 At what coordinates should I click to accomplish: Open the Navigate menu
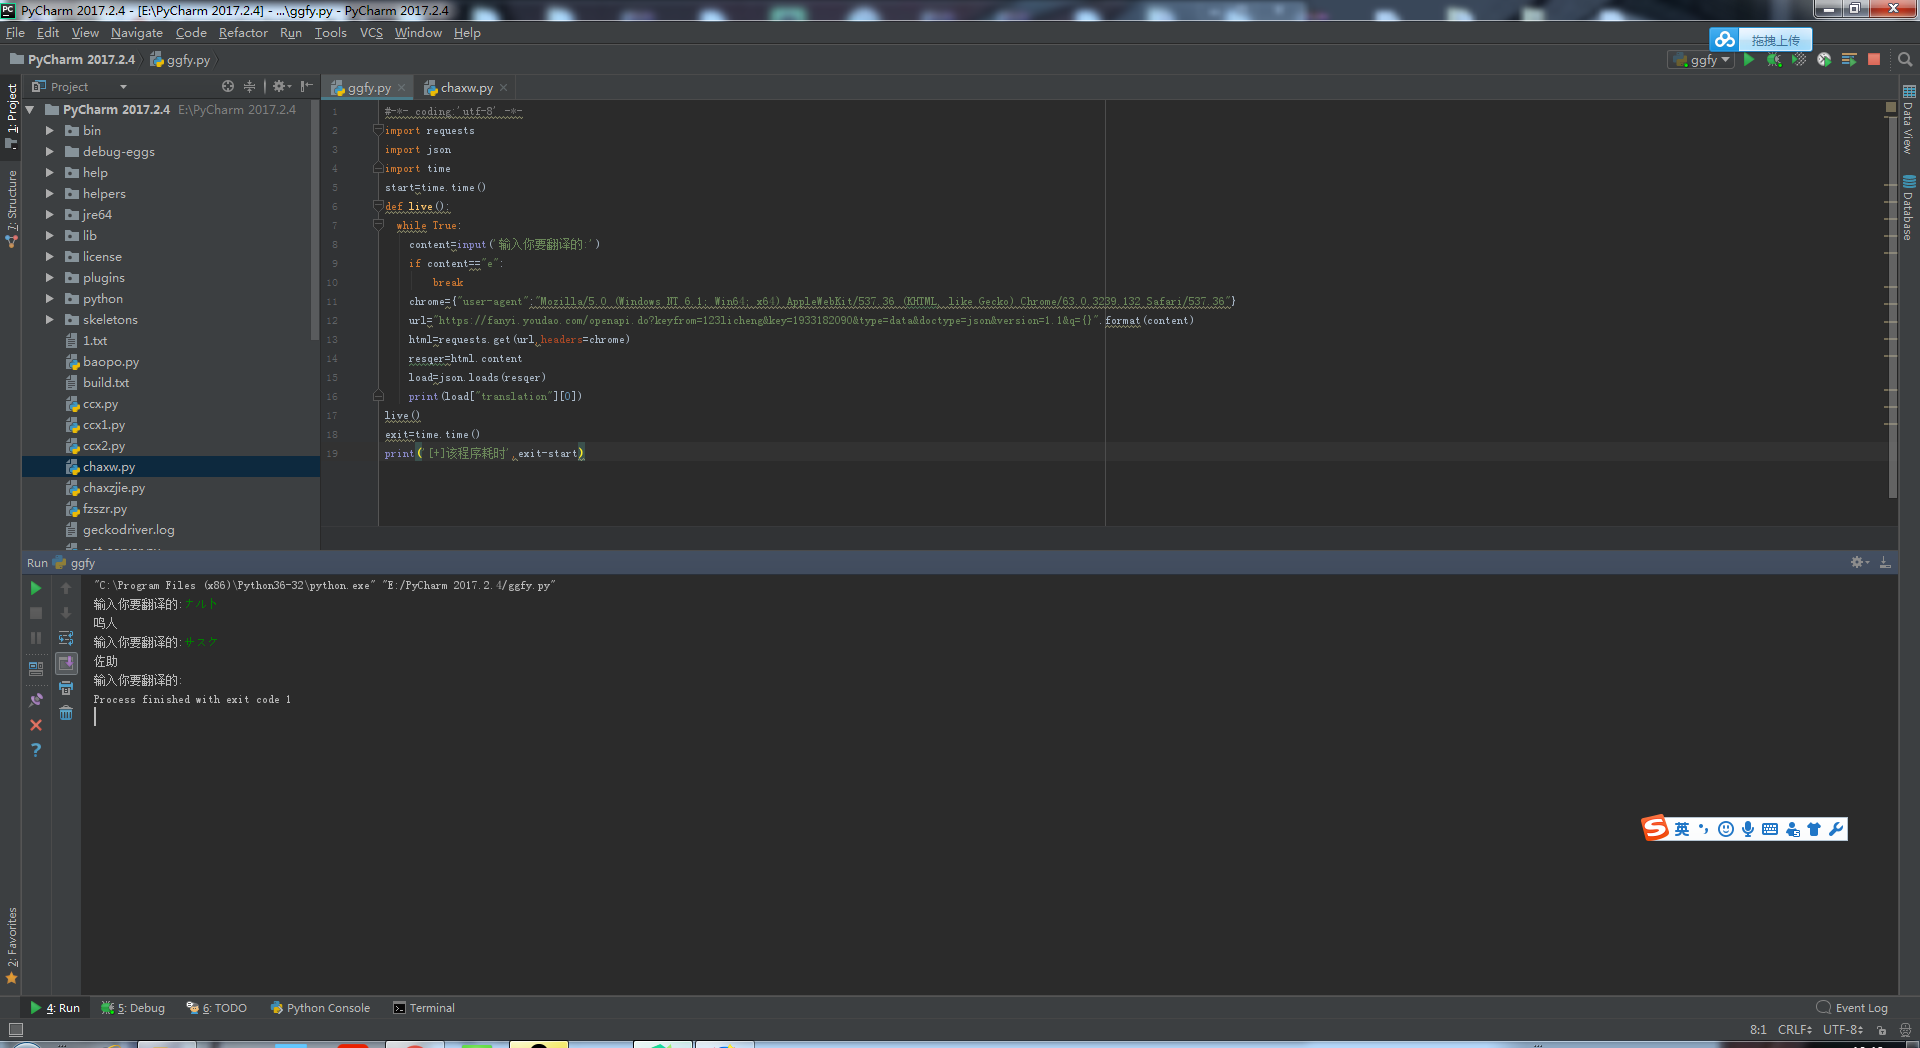(137, 33)
